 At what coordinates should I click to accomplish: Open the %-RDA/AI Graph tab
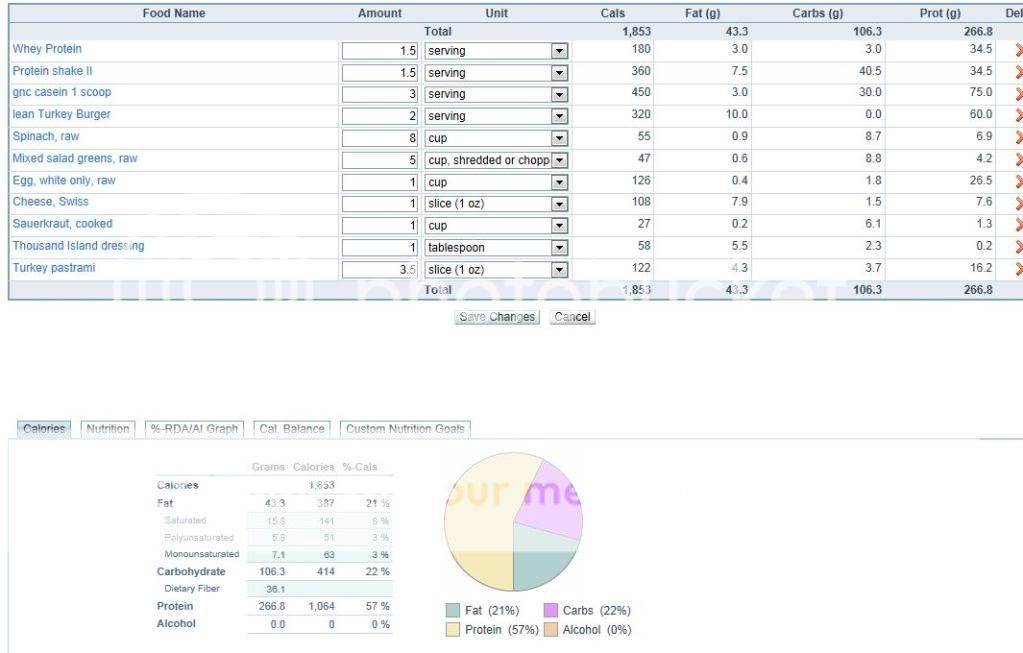click(195, 429)
